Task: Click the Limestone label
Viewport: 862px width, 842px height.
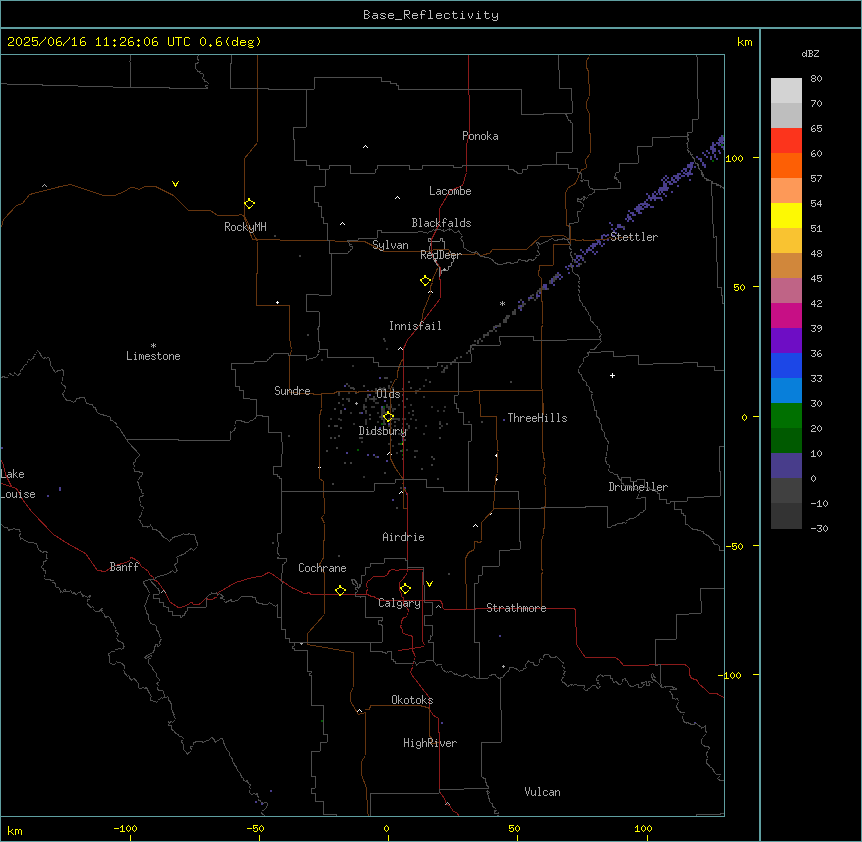Action: pyautogui.click(x=153, y=356)
